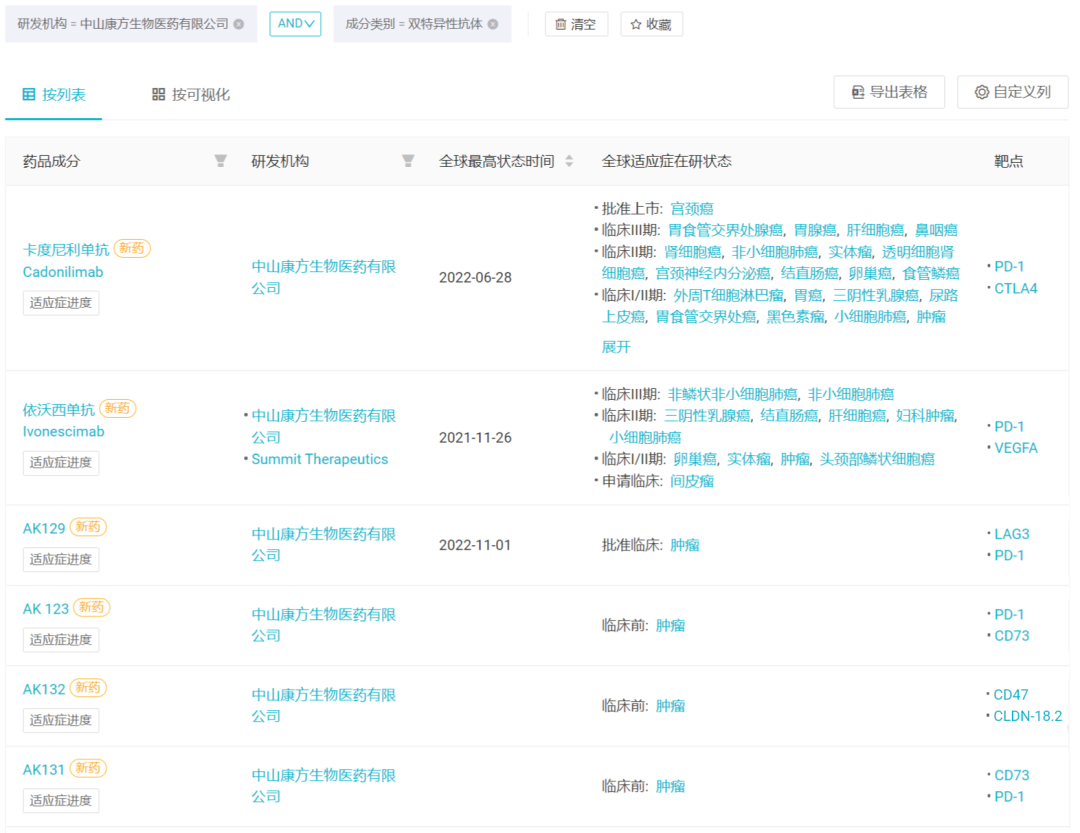This screenshot has height=833, width=1080.
Task: Click the date 2021-11-26 cell
Action: (x=475, y=438)
